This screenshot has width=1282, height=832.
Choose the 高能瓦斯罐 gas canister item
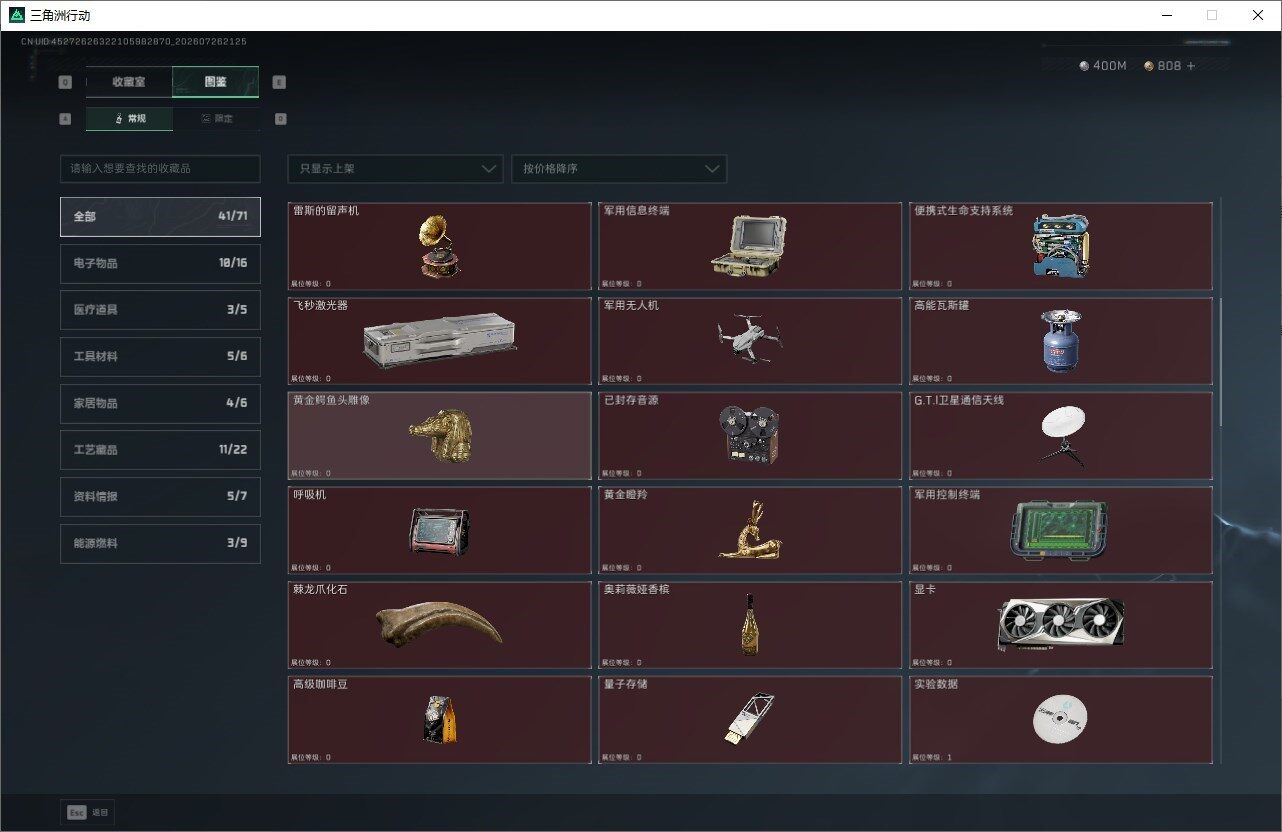click(x=1061, y=341)
